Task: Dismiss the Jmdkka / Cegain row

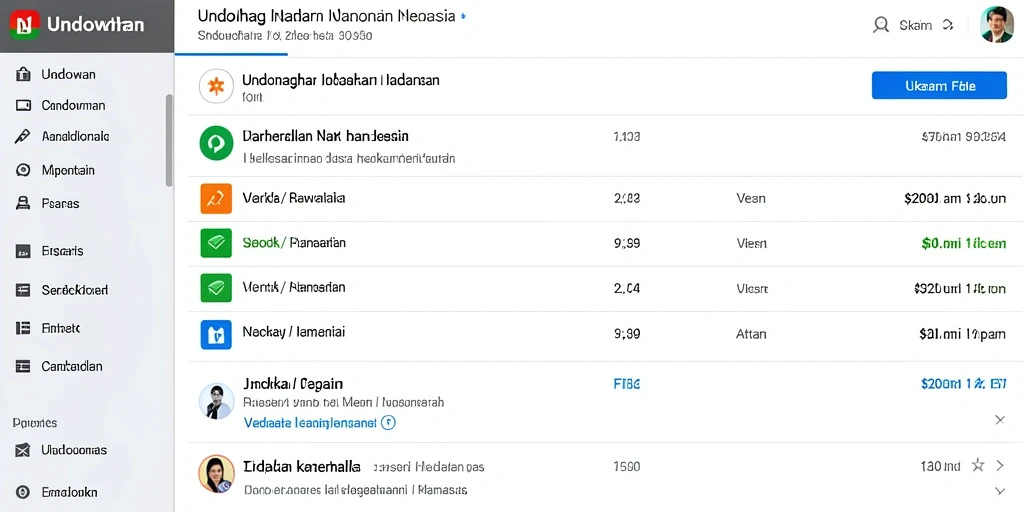Action: [x=999, y=420]
